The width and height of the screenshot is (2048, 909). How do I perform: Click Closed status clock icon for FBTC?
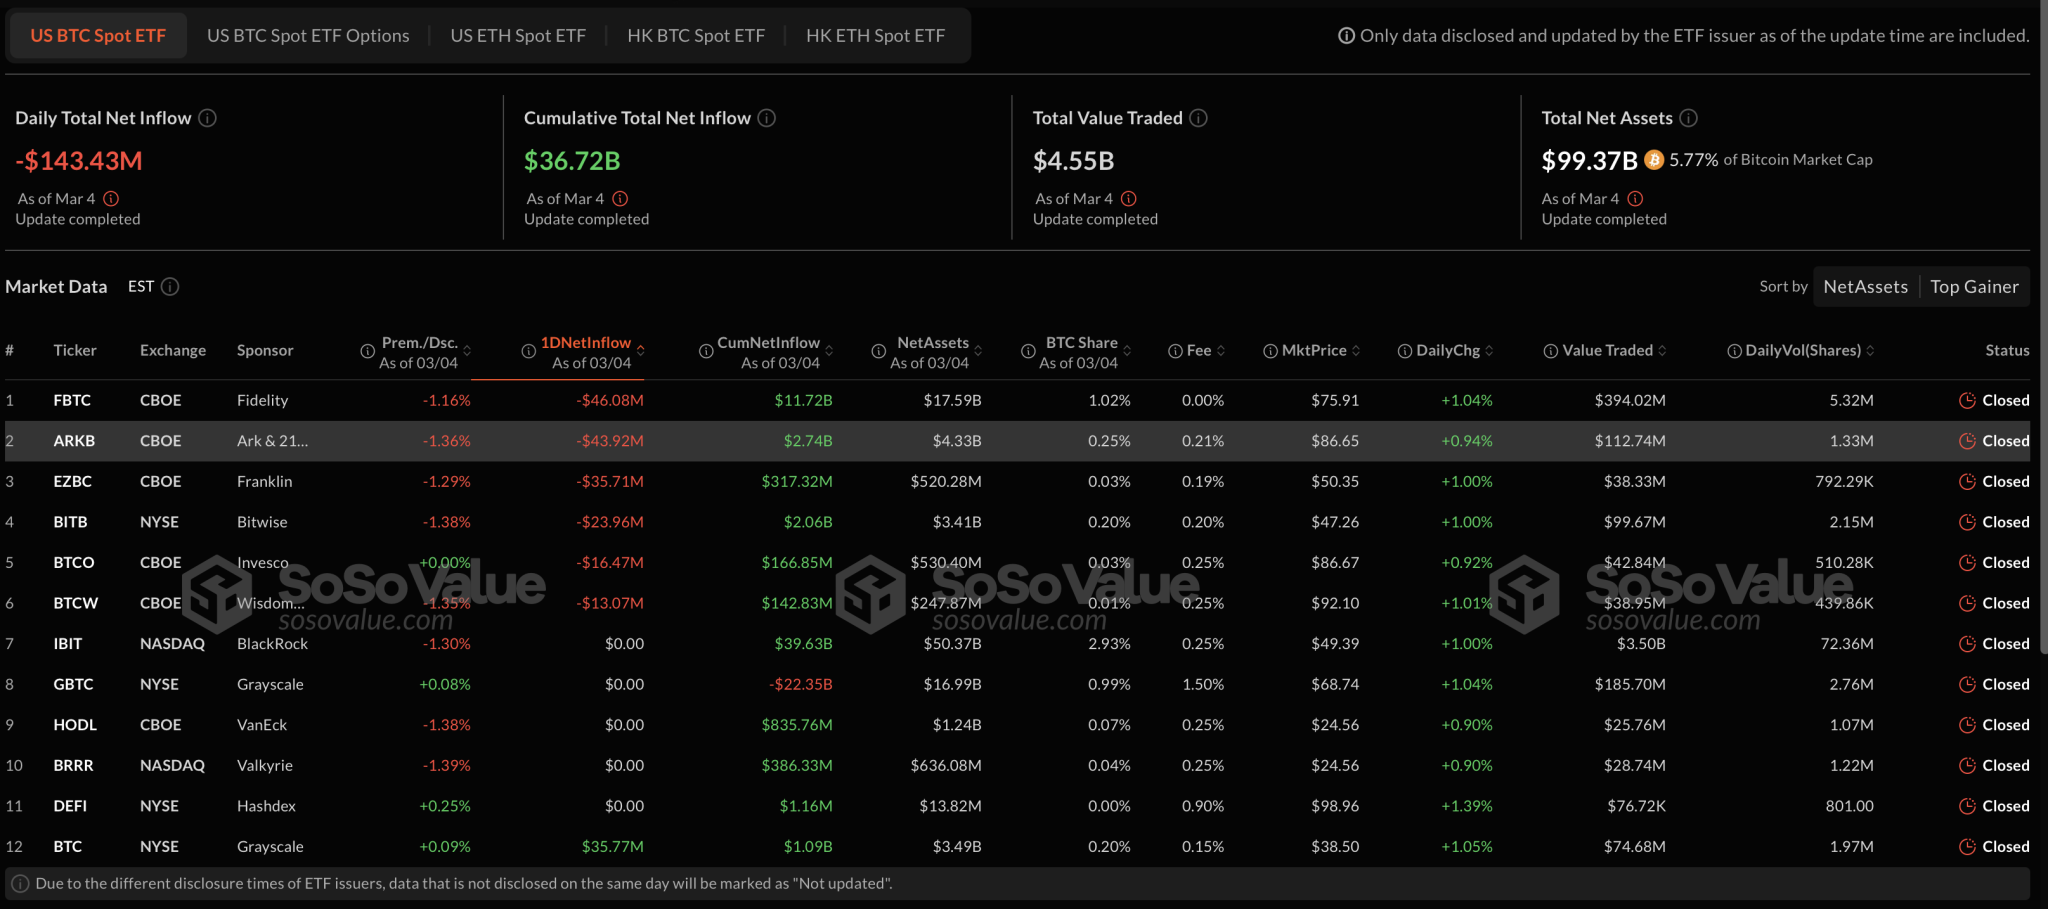(x=1967, y=400)
